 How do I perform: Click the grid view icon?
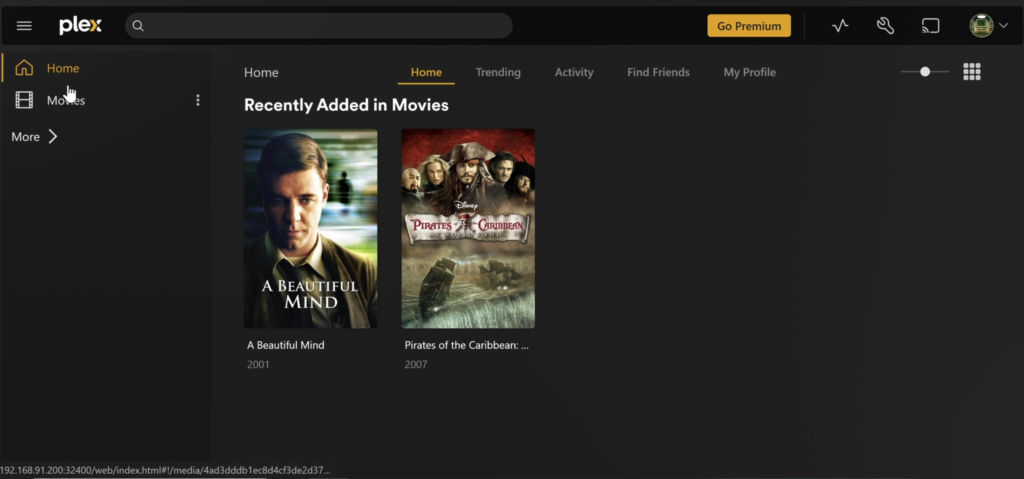tap(972, 72)
